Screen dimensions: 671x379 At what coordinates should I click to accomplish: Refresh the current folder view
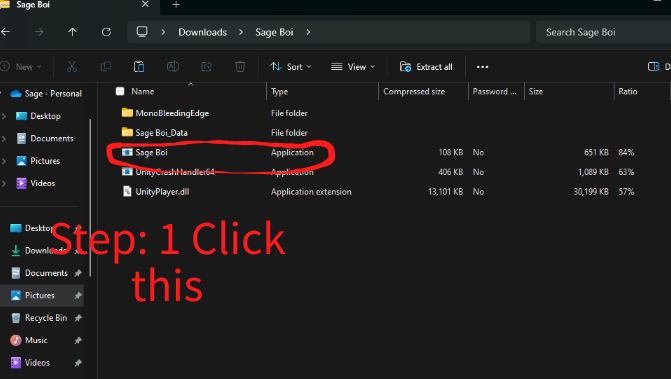coord(106,32)
